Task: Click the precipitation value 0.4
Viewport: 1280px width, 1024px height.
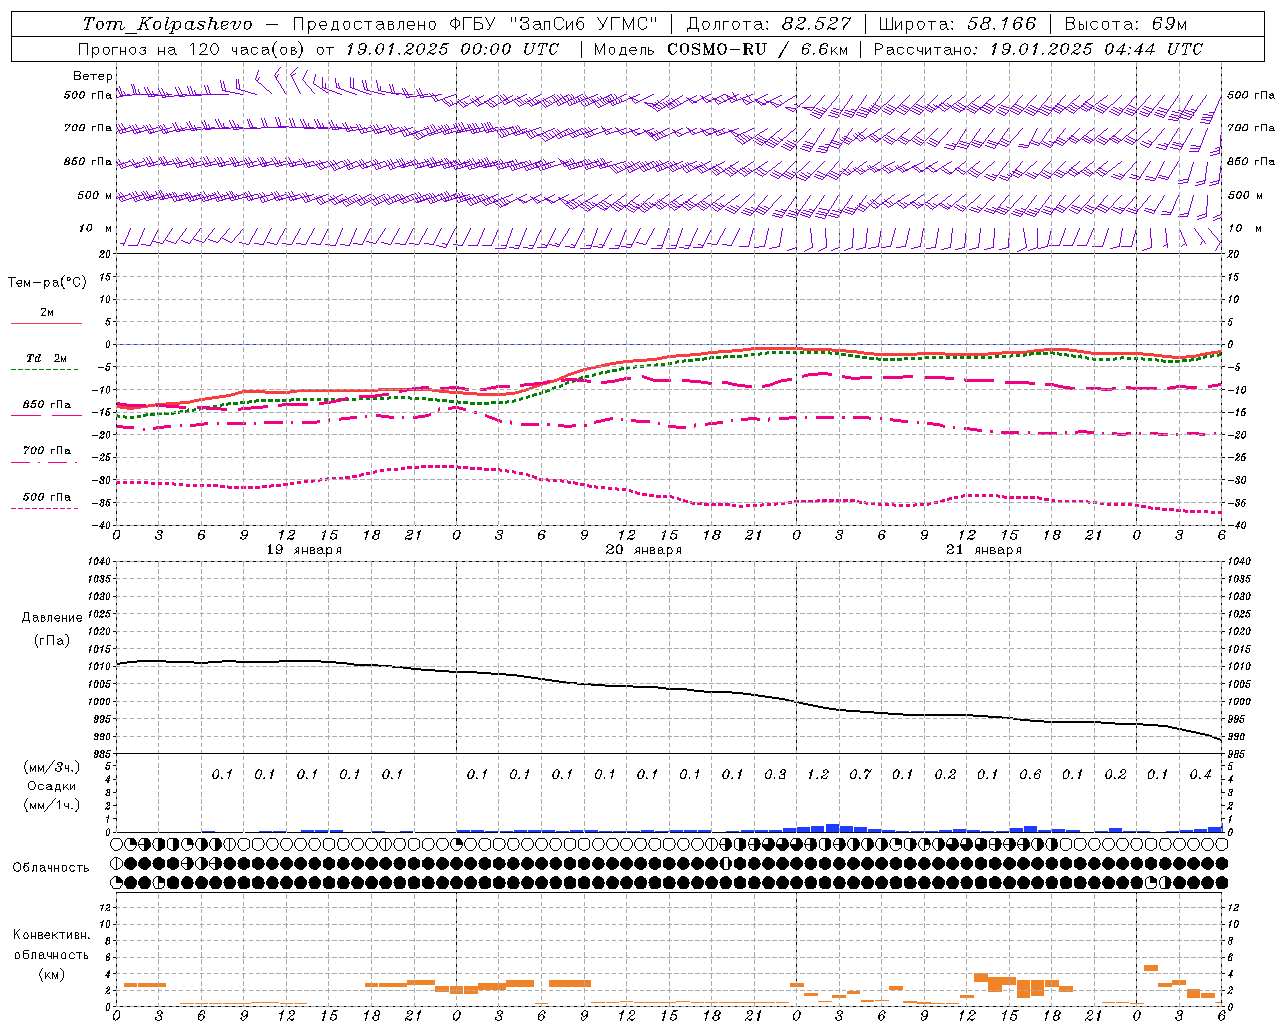Action: tap(1201, 774)
